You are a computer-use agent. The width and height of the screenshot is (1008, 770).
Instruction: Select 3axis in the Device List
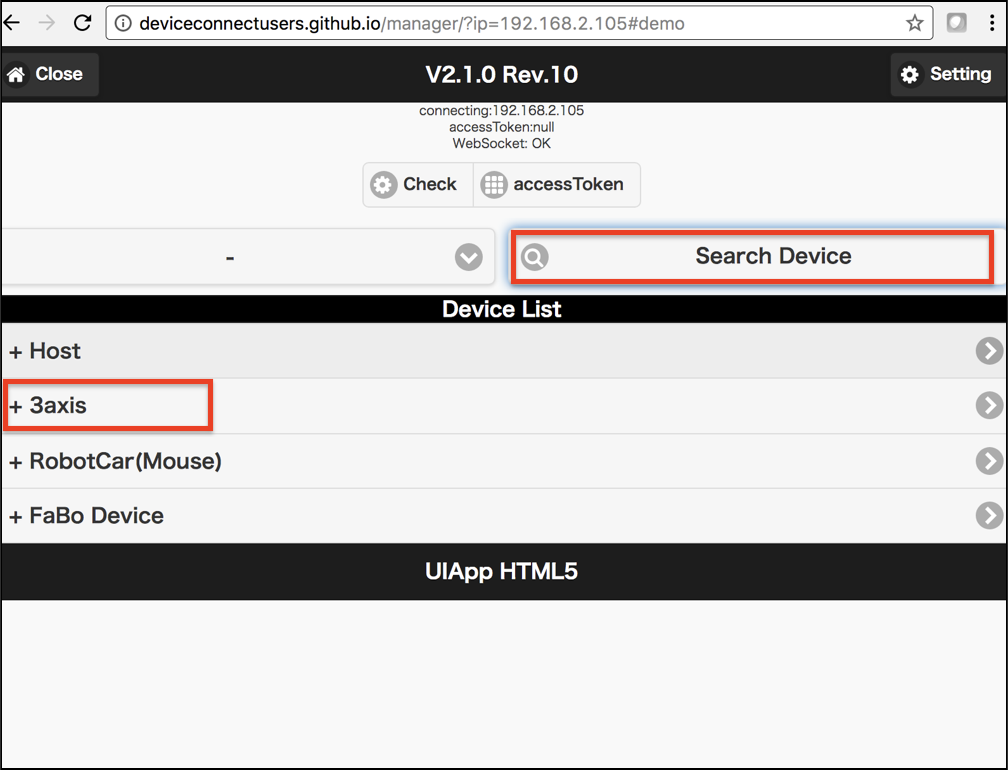pos(58,406)
